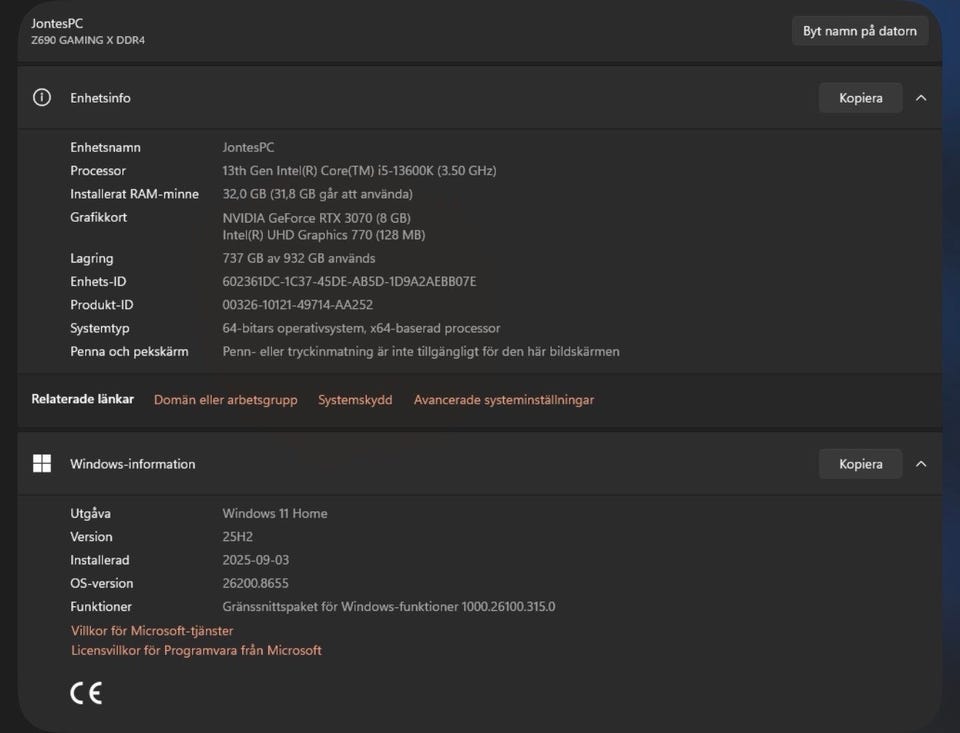Screen dimensions: 960x733
Task: Click the Enhetsinfo info icon
Action: click(x=42, y=97)
